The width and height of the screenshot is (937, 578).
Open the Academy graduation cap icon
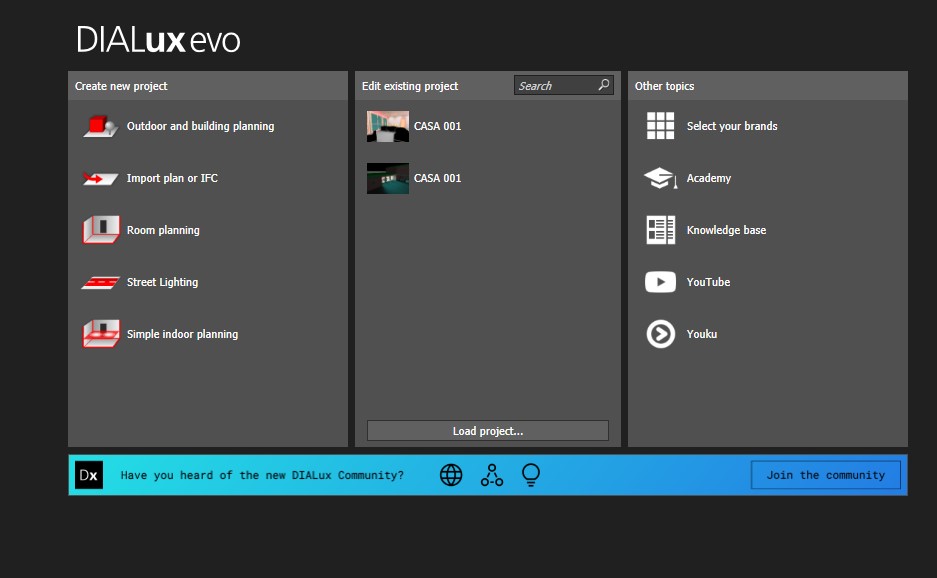point(660,178)
